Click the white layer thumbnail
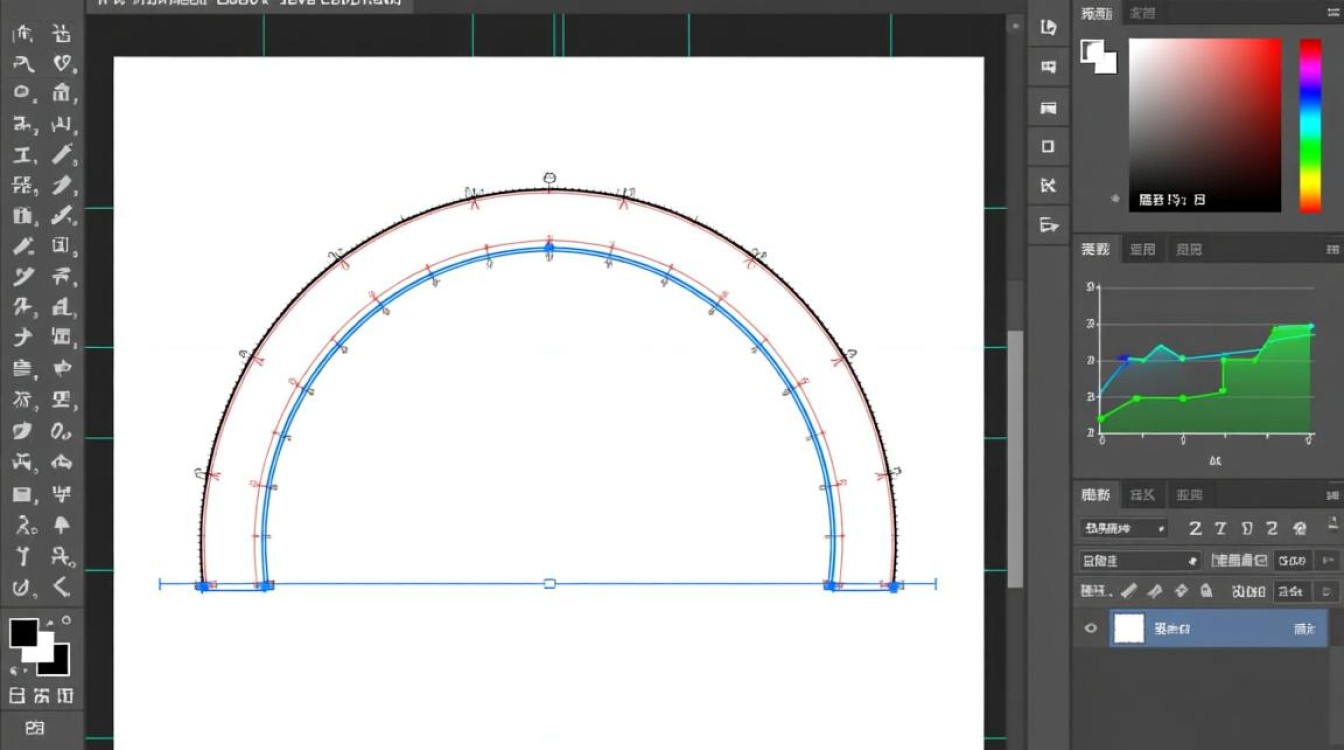This screenshot has width=1344, height=750. [x=1129, y=629]
